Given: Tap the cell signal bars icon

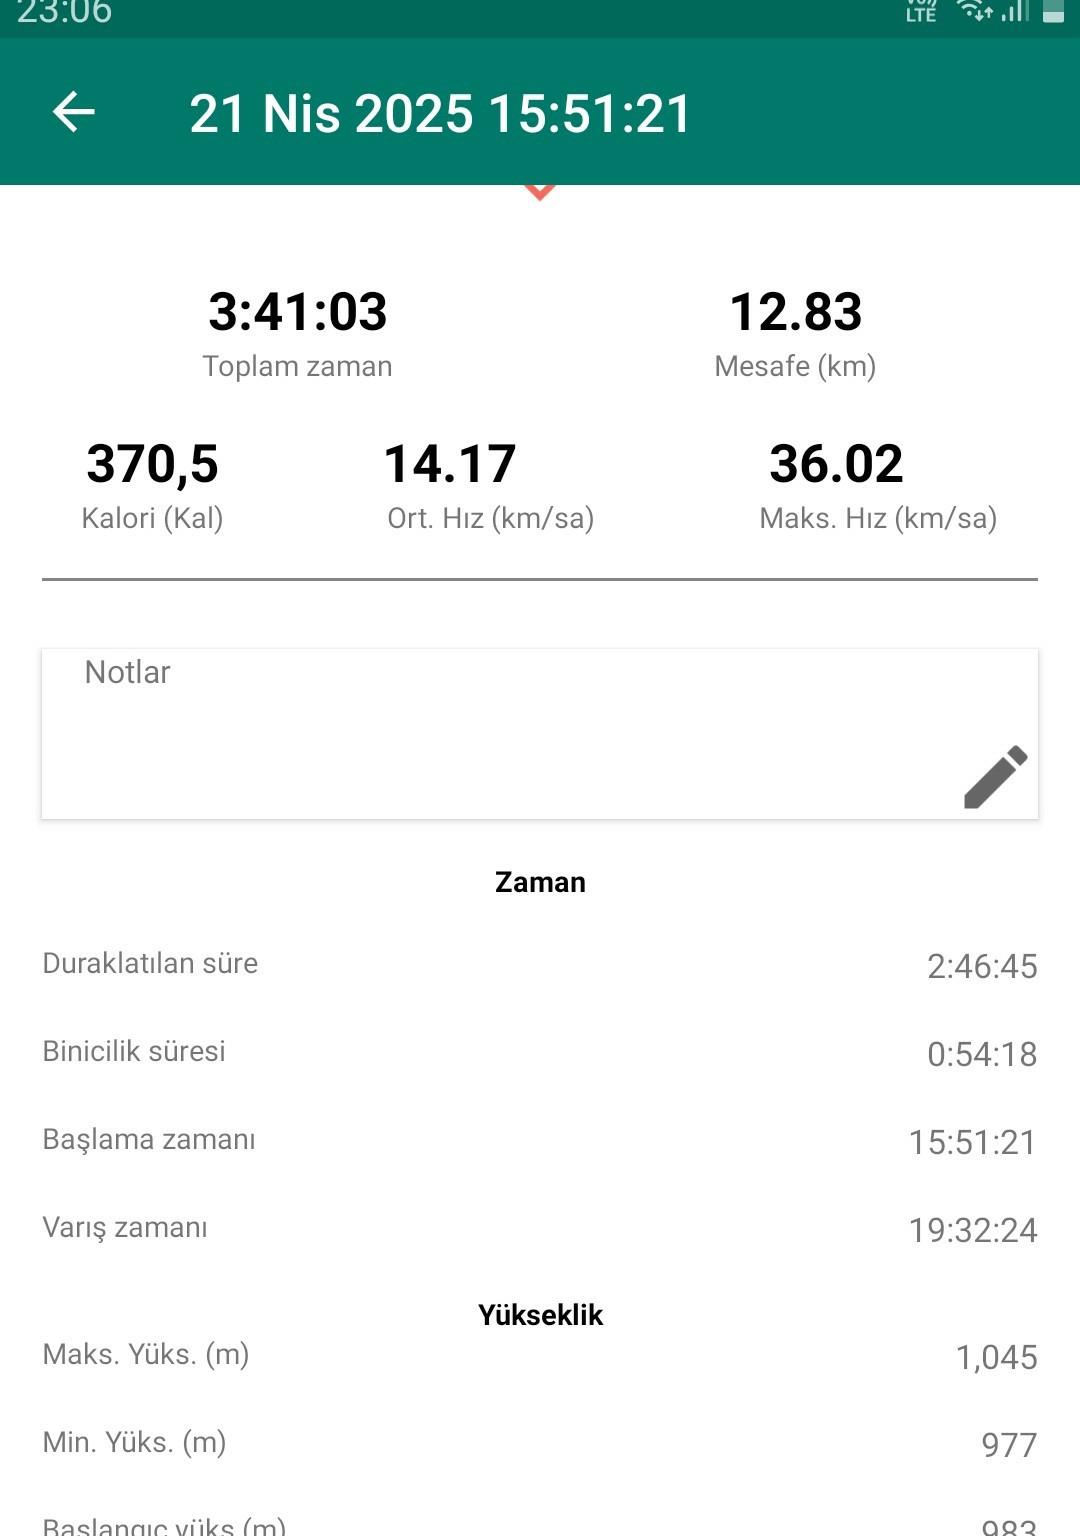Looking at the screenshot, I should tap(1015, 11).
